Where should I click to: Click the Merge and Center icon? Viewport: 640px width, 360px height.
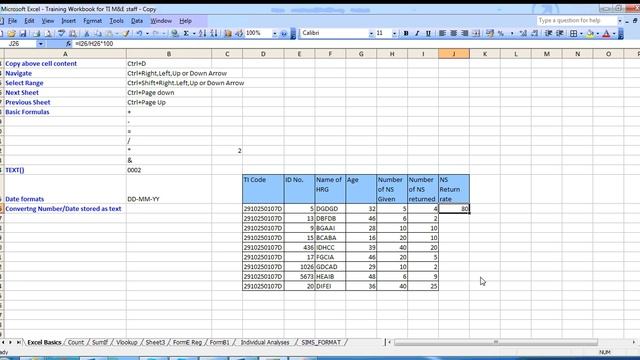(476, 33)
